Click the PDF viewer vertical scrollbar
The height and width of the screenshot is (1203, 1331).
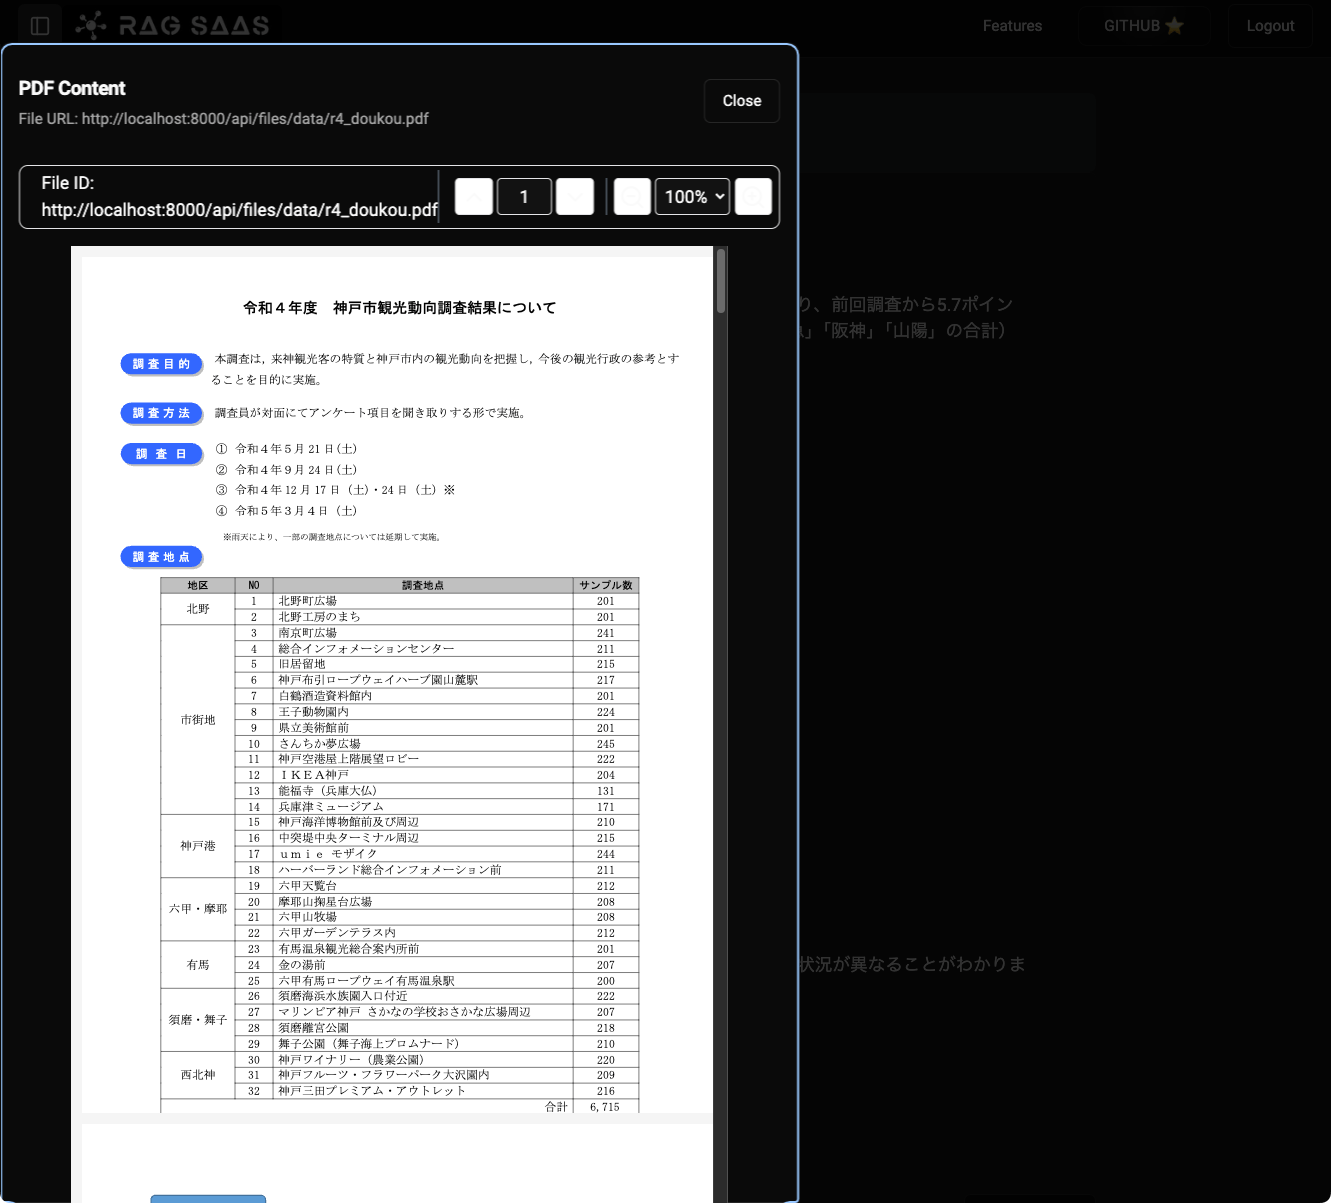pos(721,281)
